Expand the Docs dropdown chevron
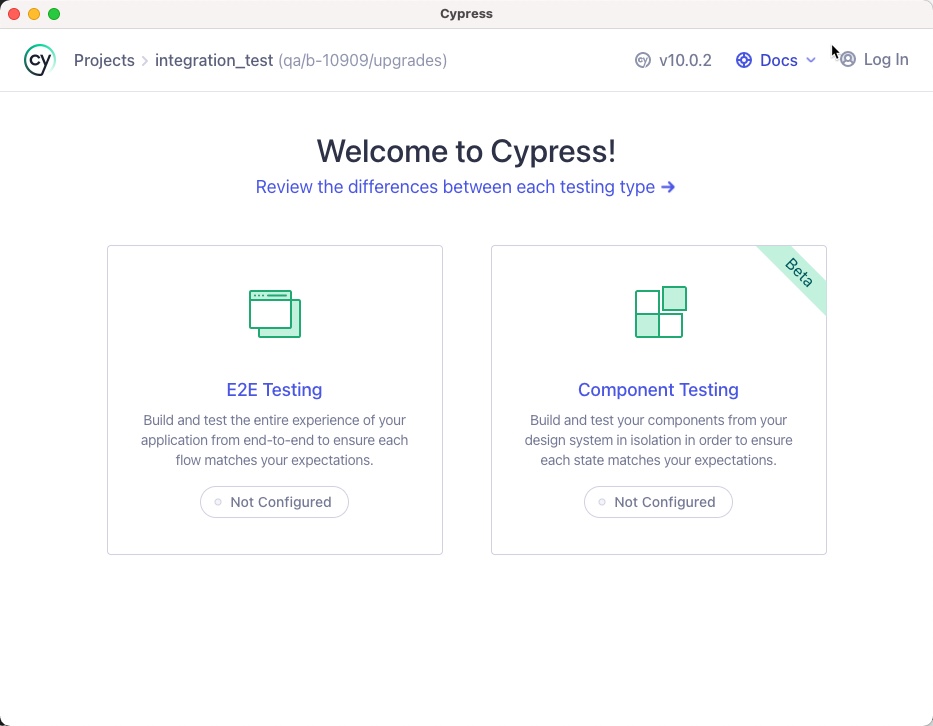The width and height of the screenshot is (933, 726). click(x=810, y=60)
